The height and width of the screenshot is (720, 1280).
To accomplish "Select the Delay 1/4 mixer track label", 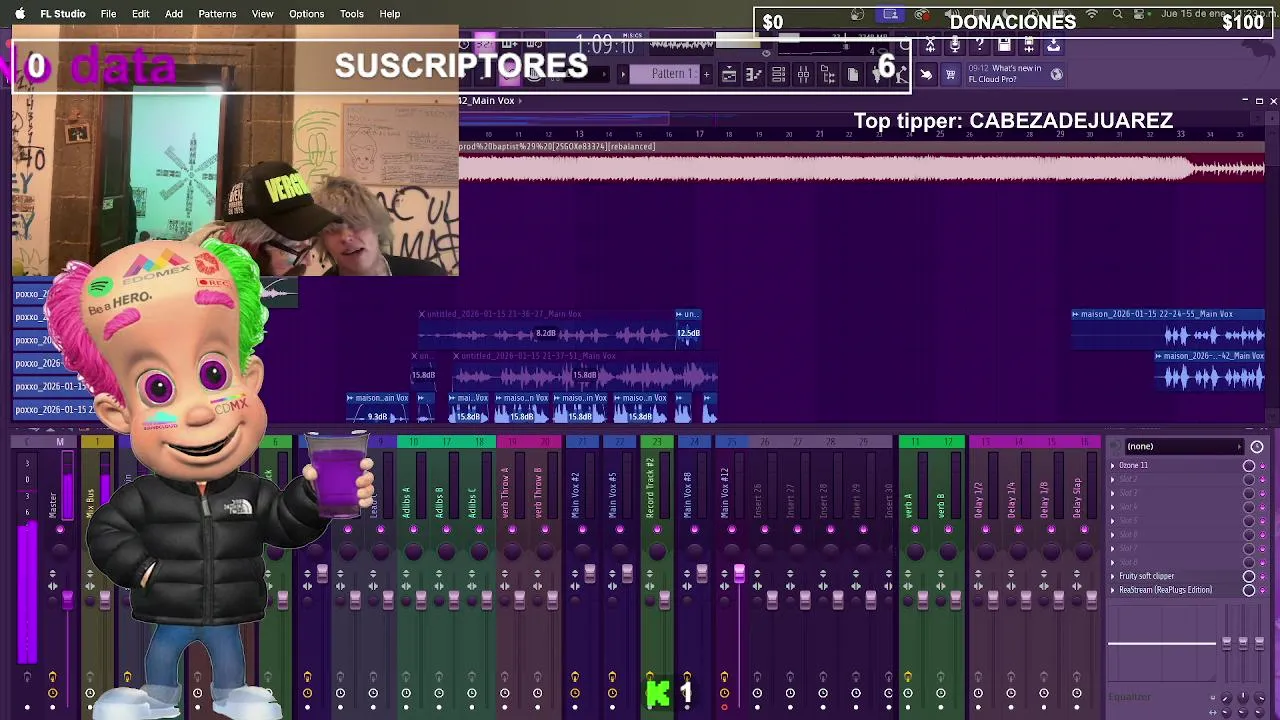I will coord(1011,499).
